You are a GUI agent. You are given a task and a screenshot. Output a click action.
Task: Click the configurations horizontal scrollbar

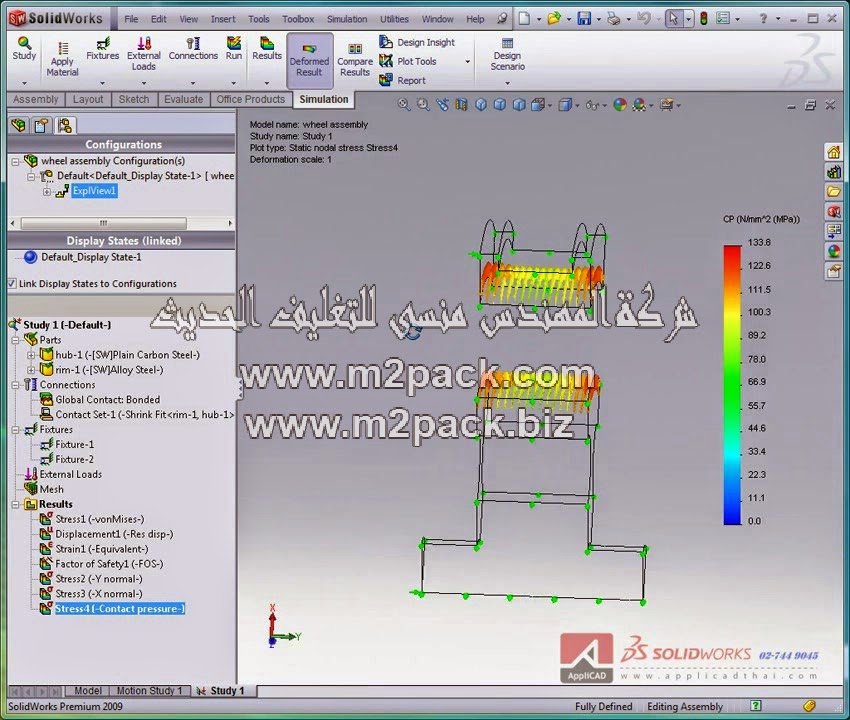pos(103,223)
